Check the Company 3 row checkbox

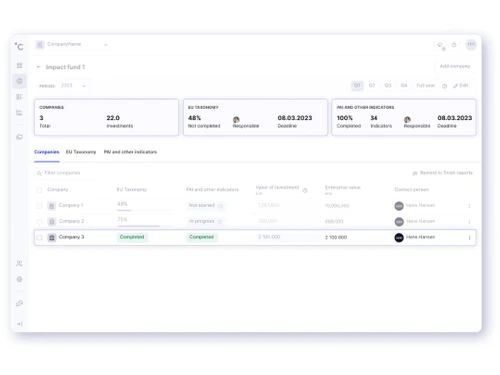pyautogui.click(x=39, y=237)
